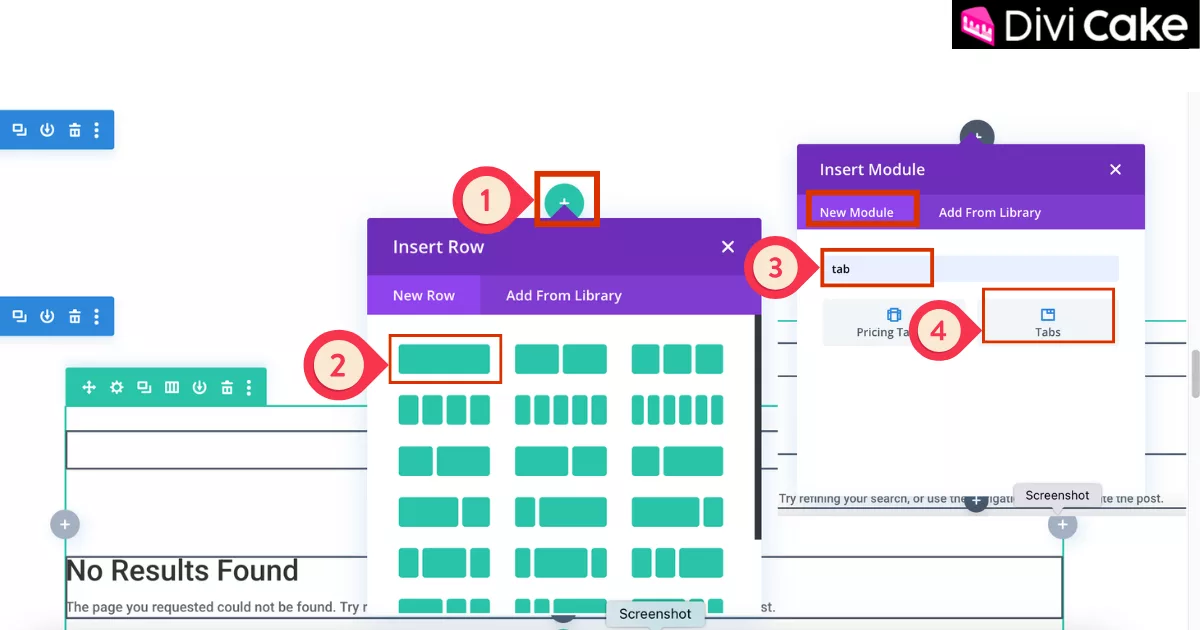Trash section in blue toolbar nearest green row toolbar

[x=75, y=316]
